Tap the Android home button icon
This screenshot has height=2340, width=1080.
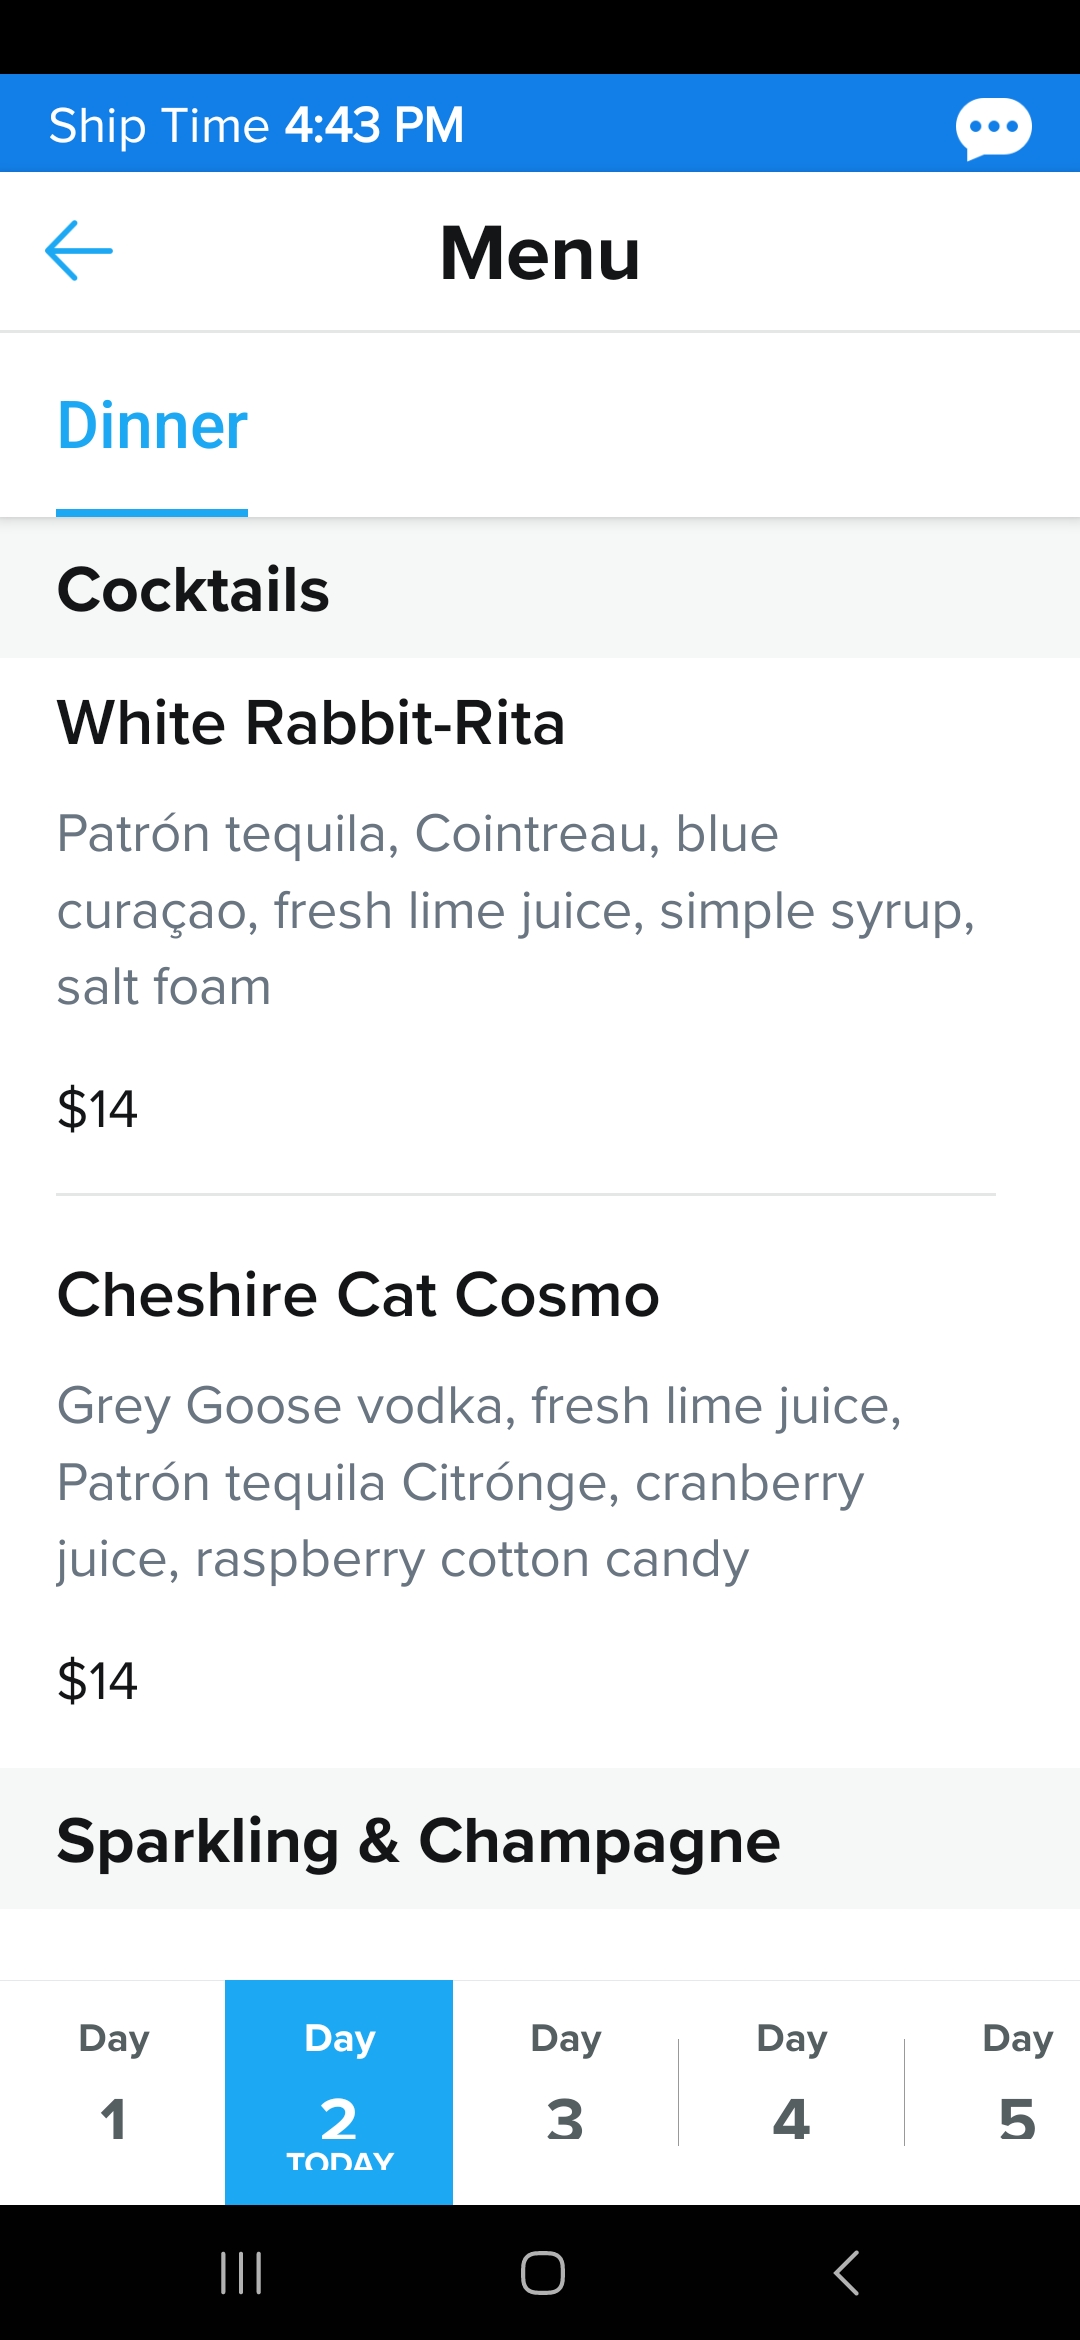pyautogui.click(x=542, y=2272)
